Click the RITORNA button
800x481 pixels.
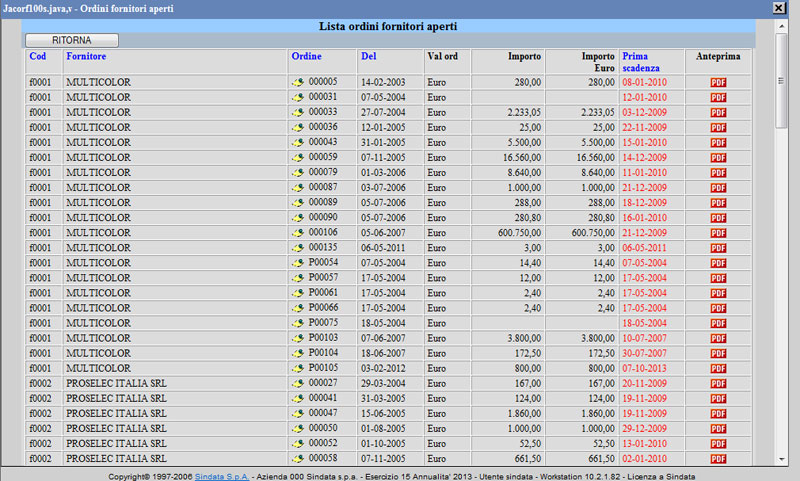pyautogui.click(x=72, y=40)
